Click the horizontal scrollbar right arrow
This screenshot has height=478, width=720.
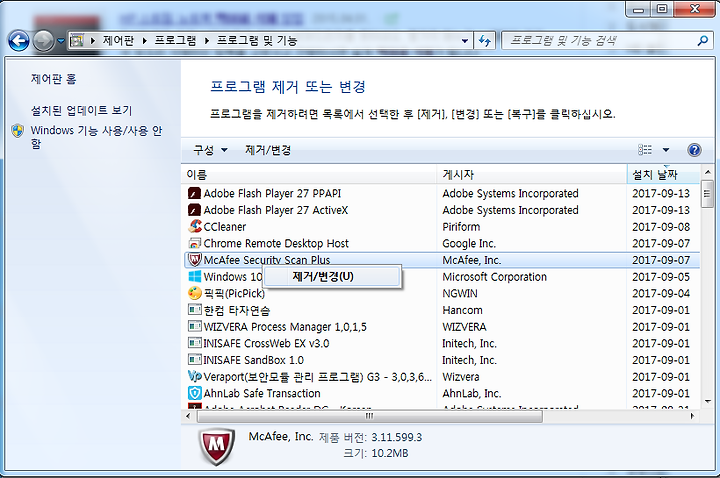(692, 416)
